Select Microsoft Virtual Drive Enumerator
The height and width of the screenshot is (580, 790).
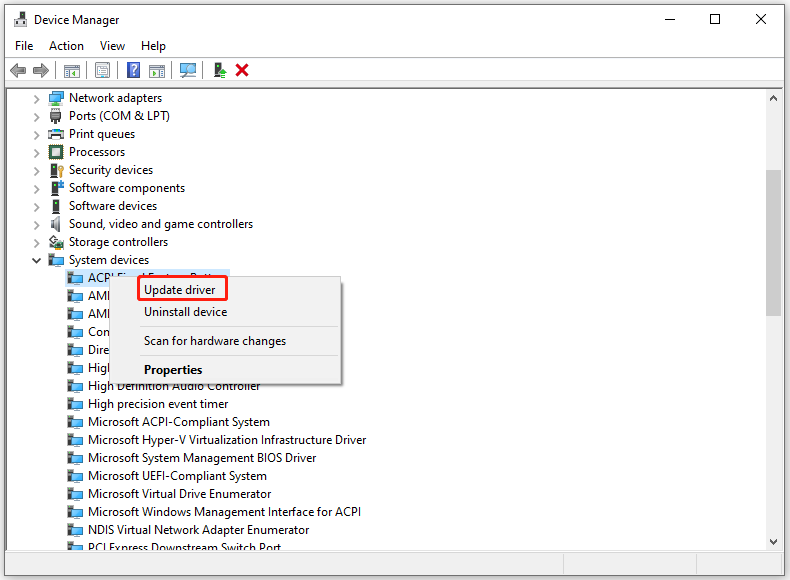coord(179,494)
